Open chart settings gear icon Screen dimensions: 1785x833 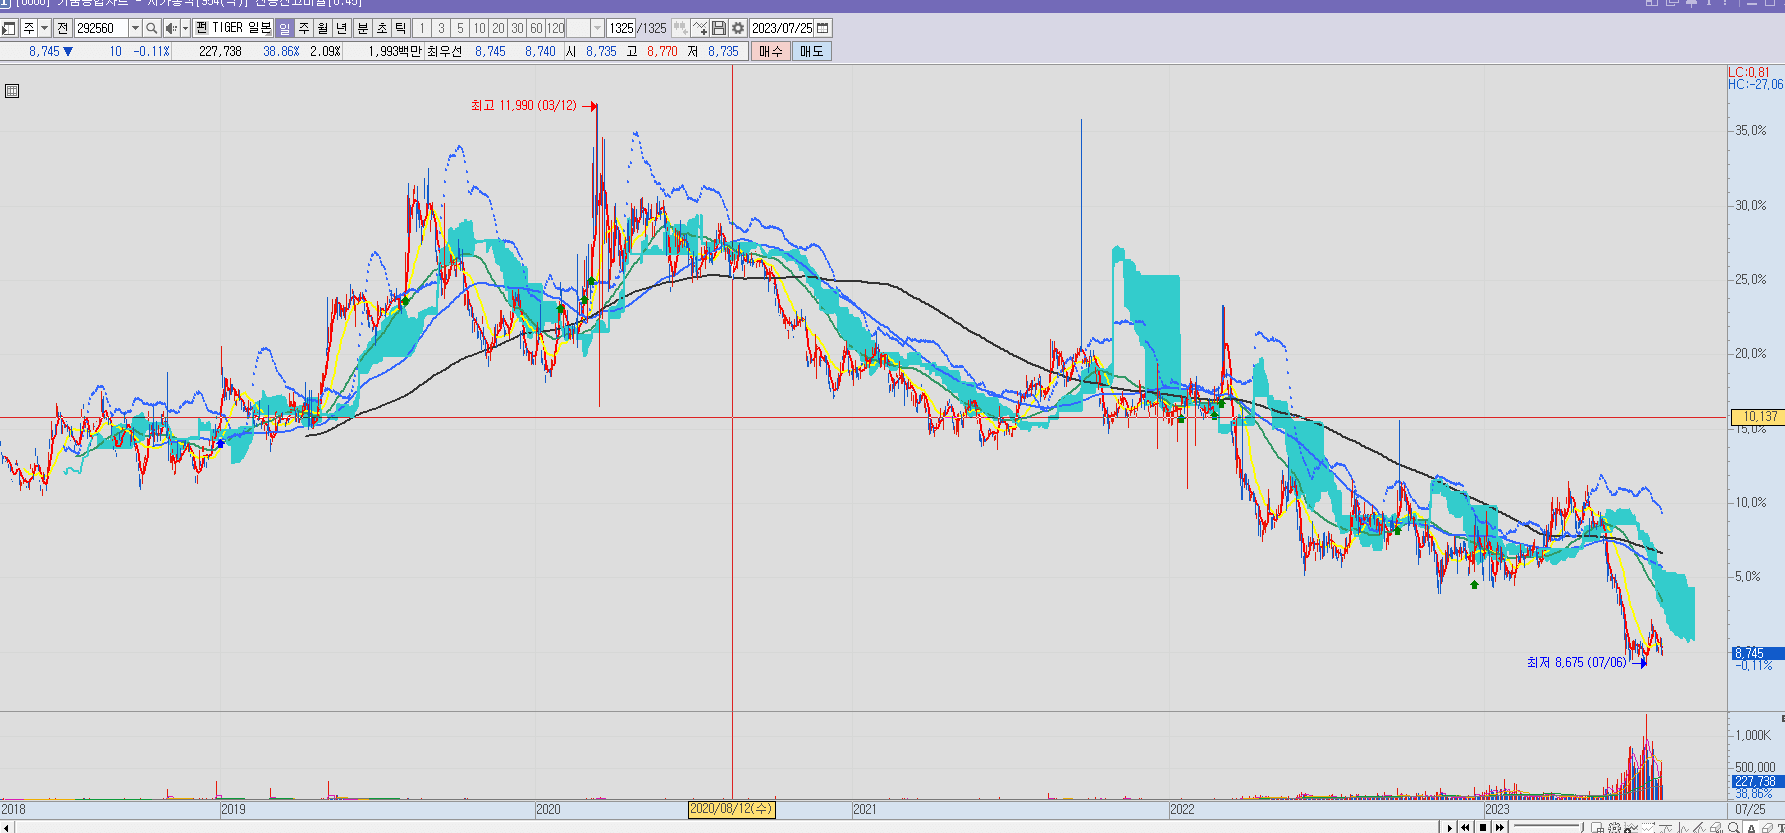click(x=738, y=28)
